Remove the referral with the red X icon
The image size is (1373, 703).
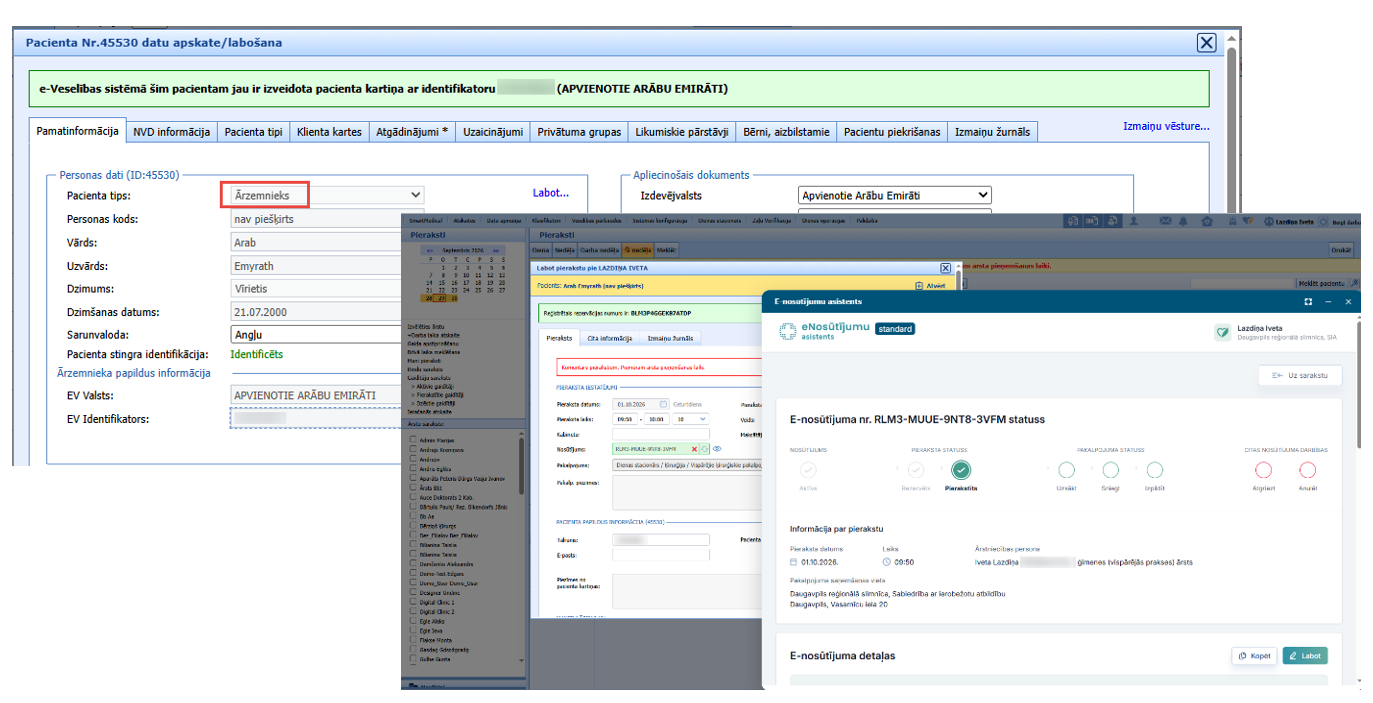click(x=694, y=449)
